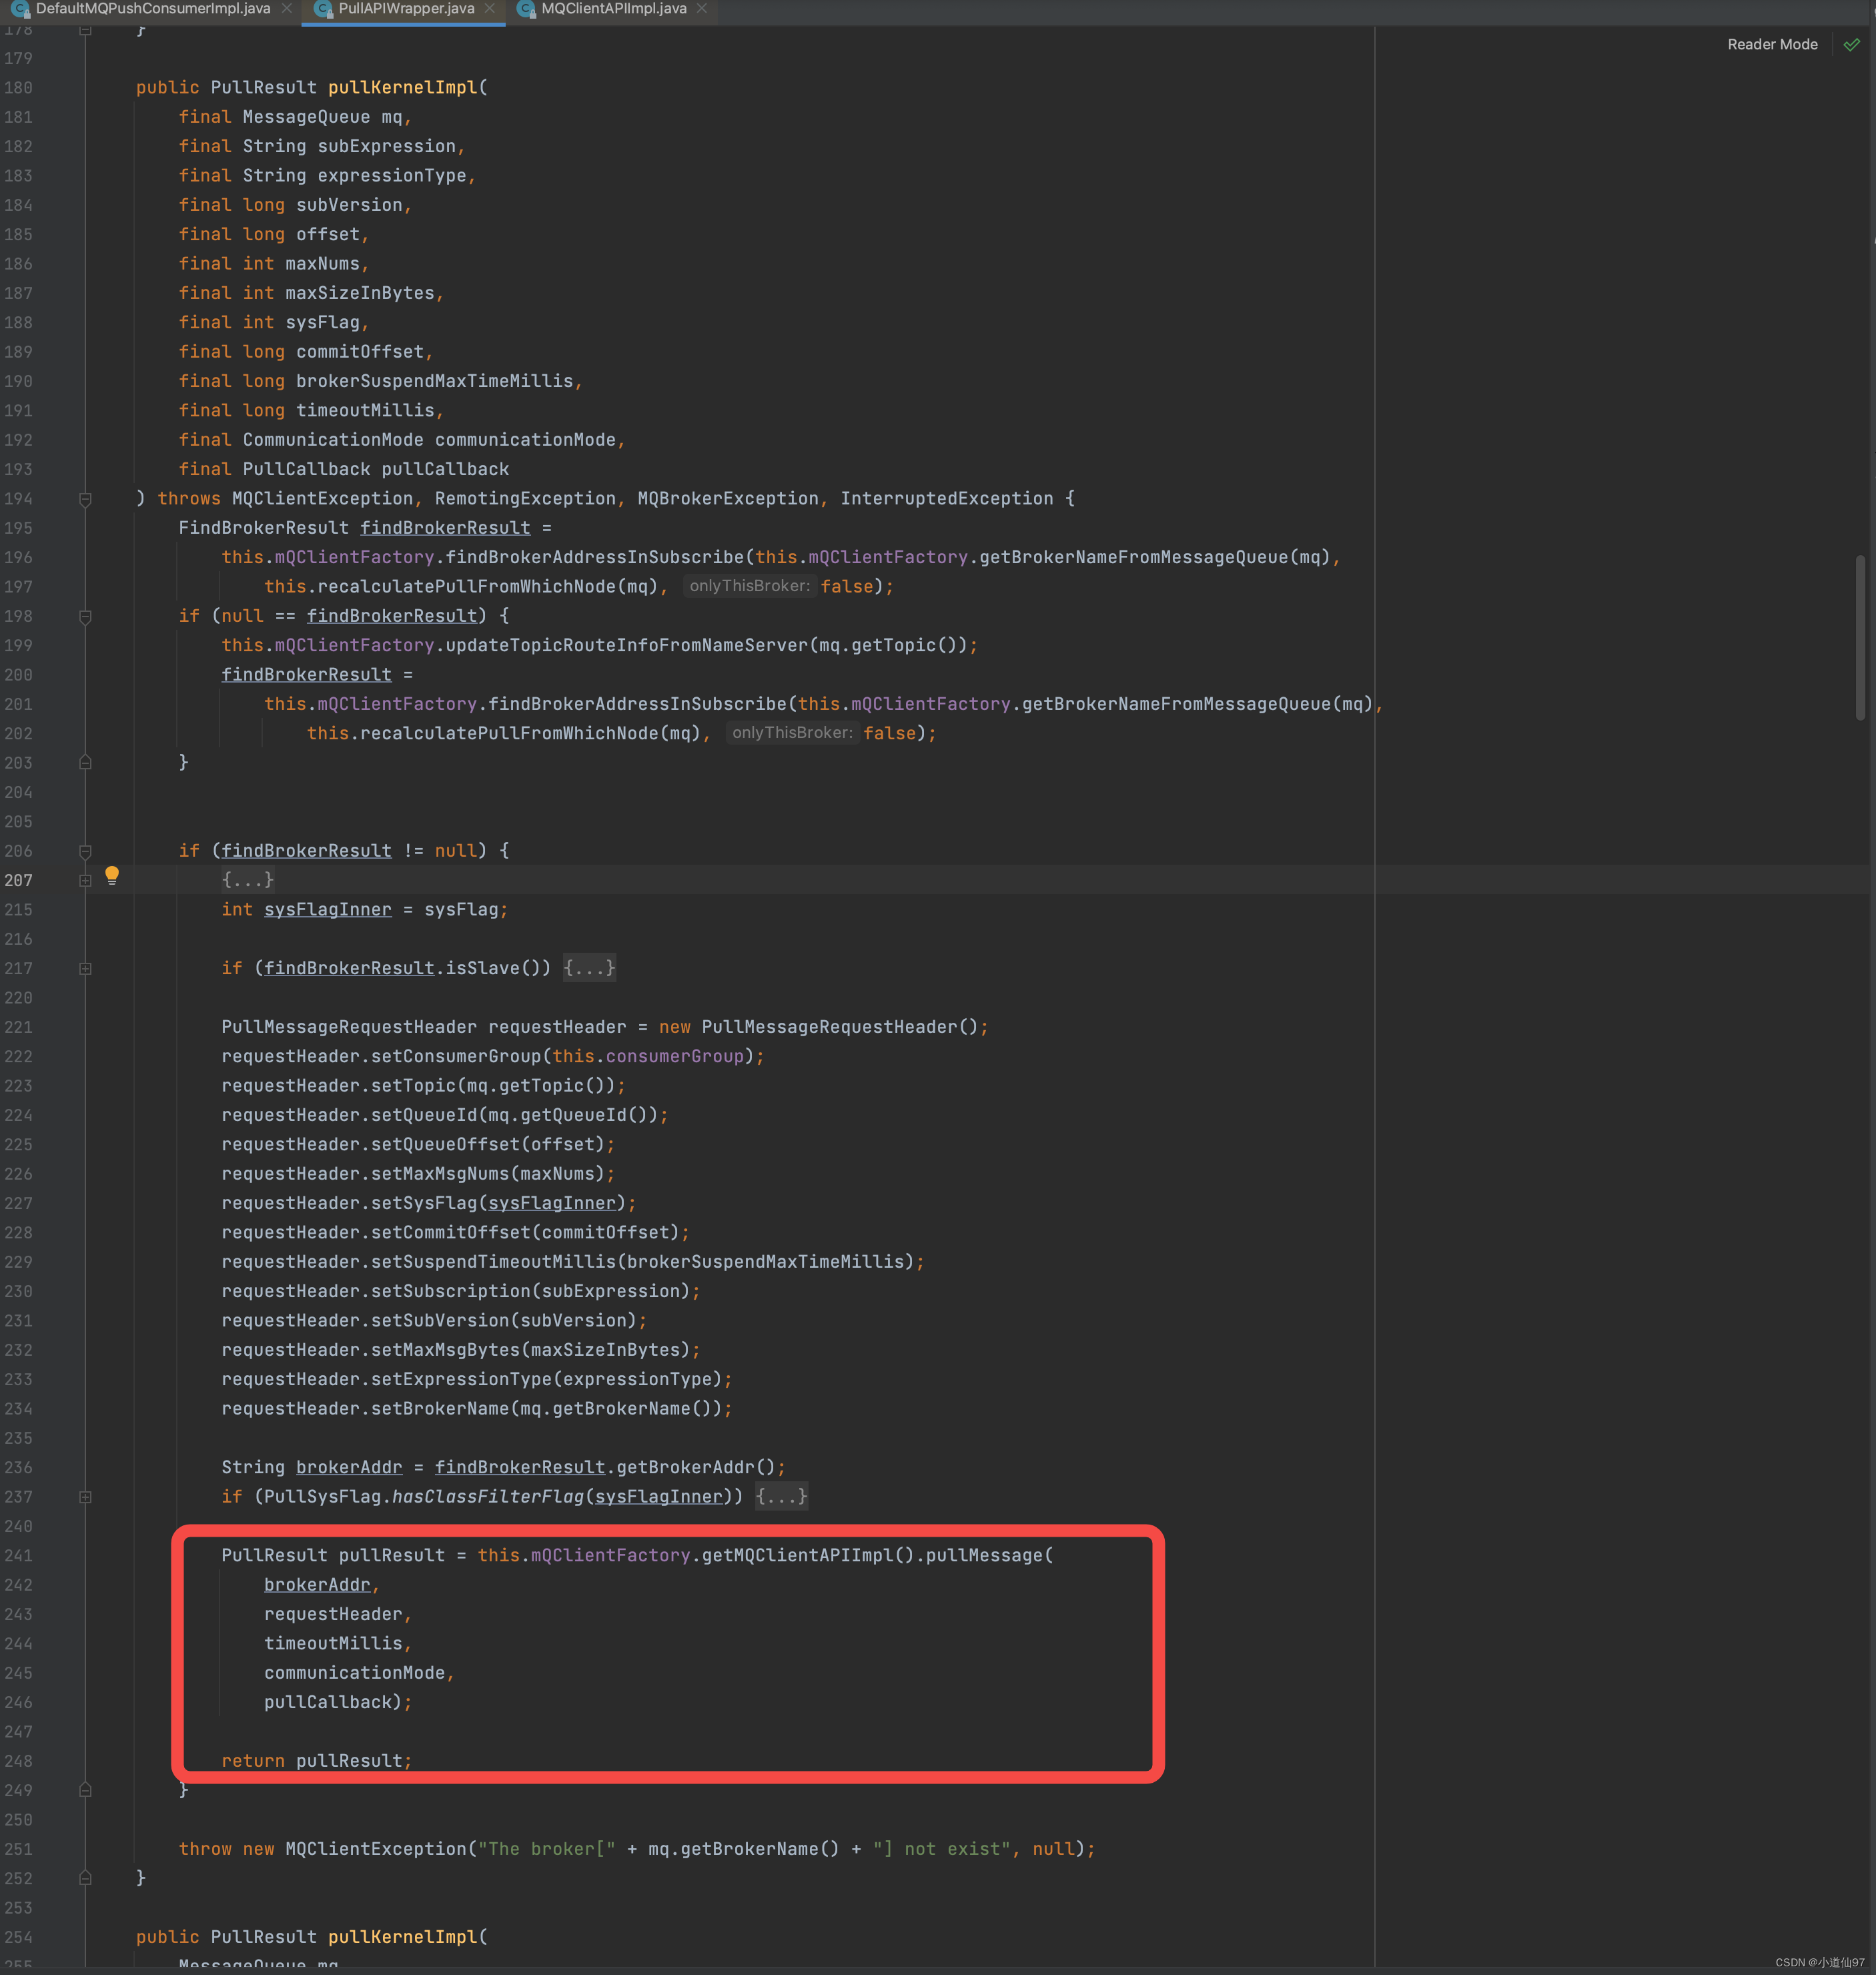The image size is (1876, 1975).
Task: Click the pullKernelImpl method name on line 180
Action: point(403,88)
